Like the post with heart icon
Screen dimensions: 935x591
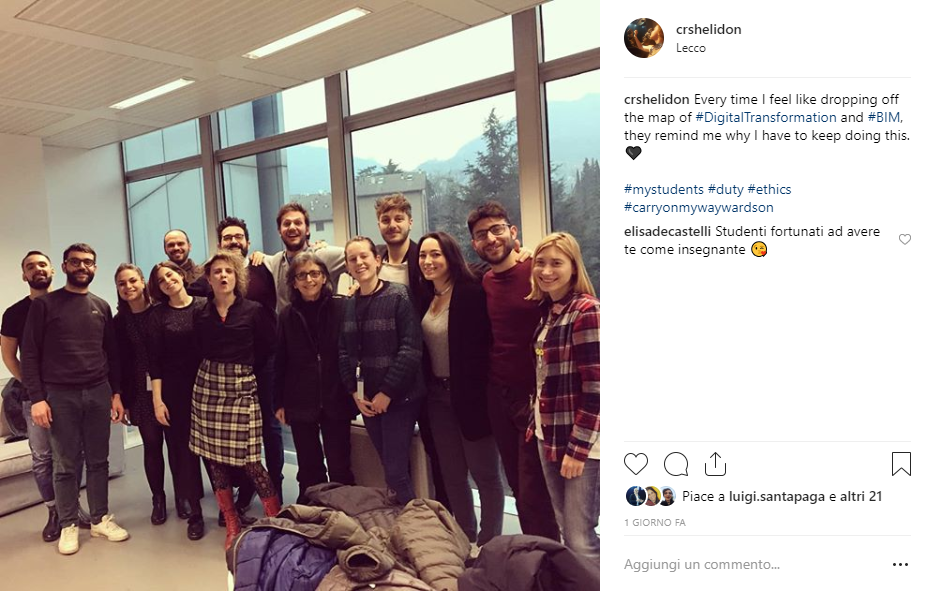click(636, 464)
